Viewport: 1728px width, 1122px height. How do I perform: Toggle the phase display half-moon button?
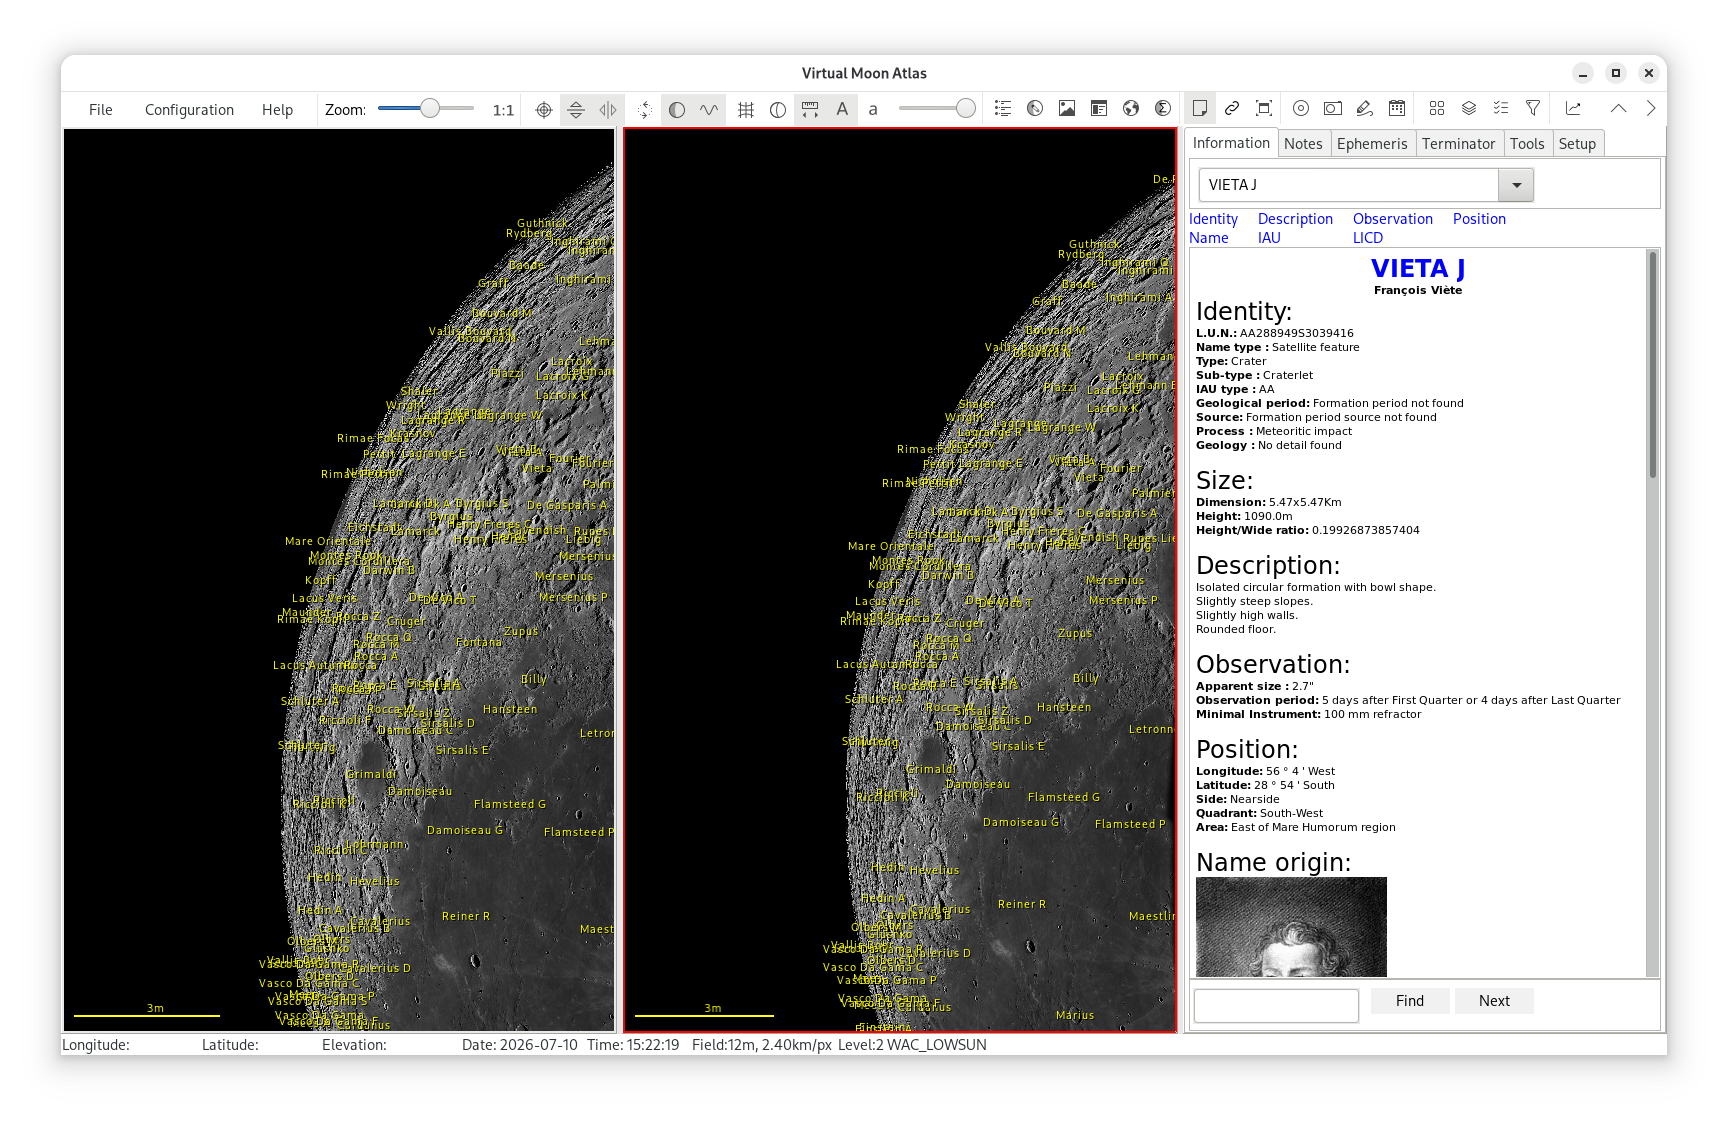[677, 110]
